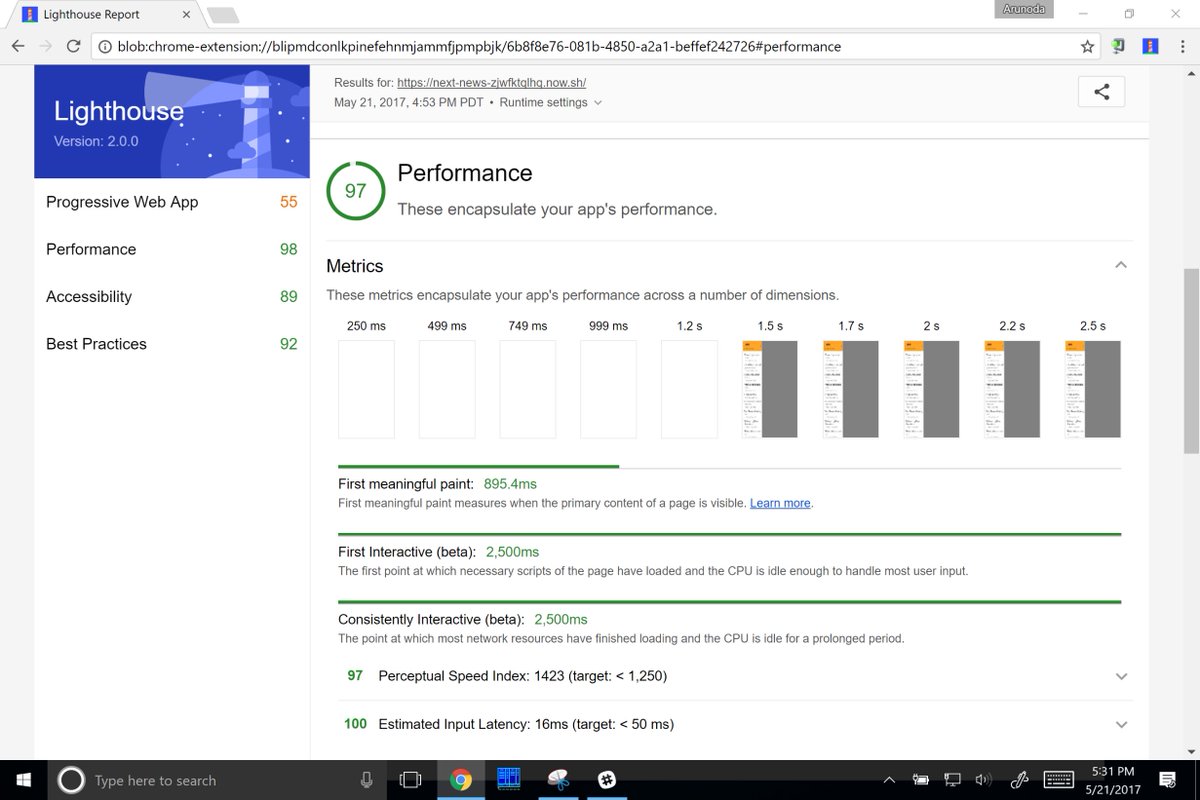
Task: Activate the Cortana microphone icon
Action: 366,780
